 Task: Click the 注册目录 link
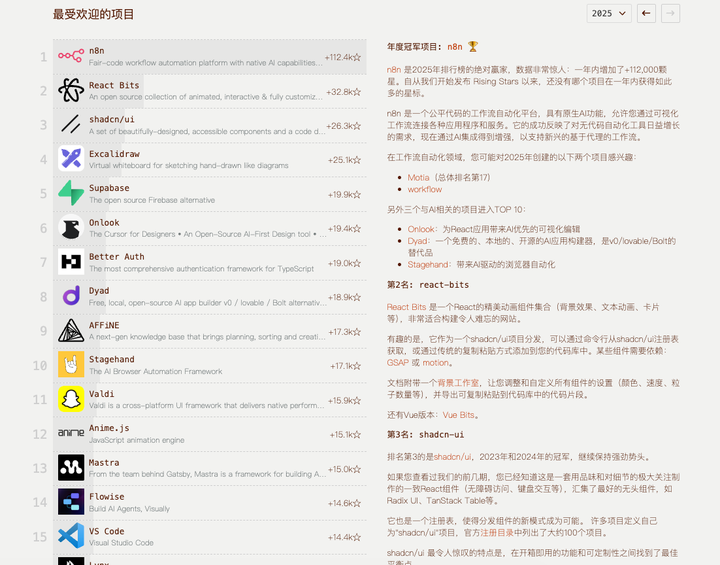coord(497,532)
